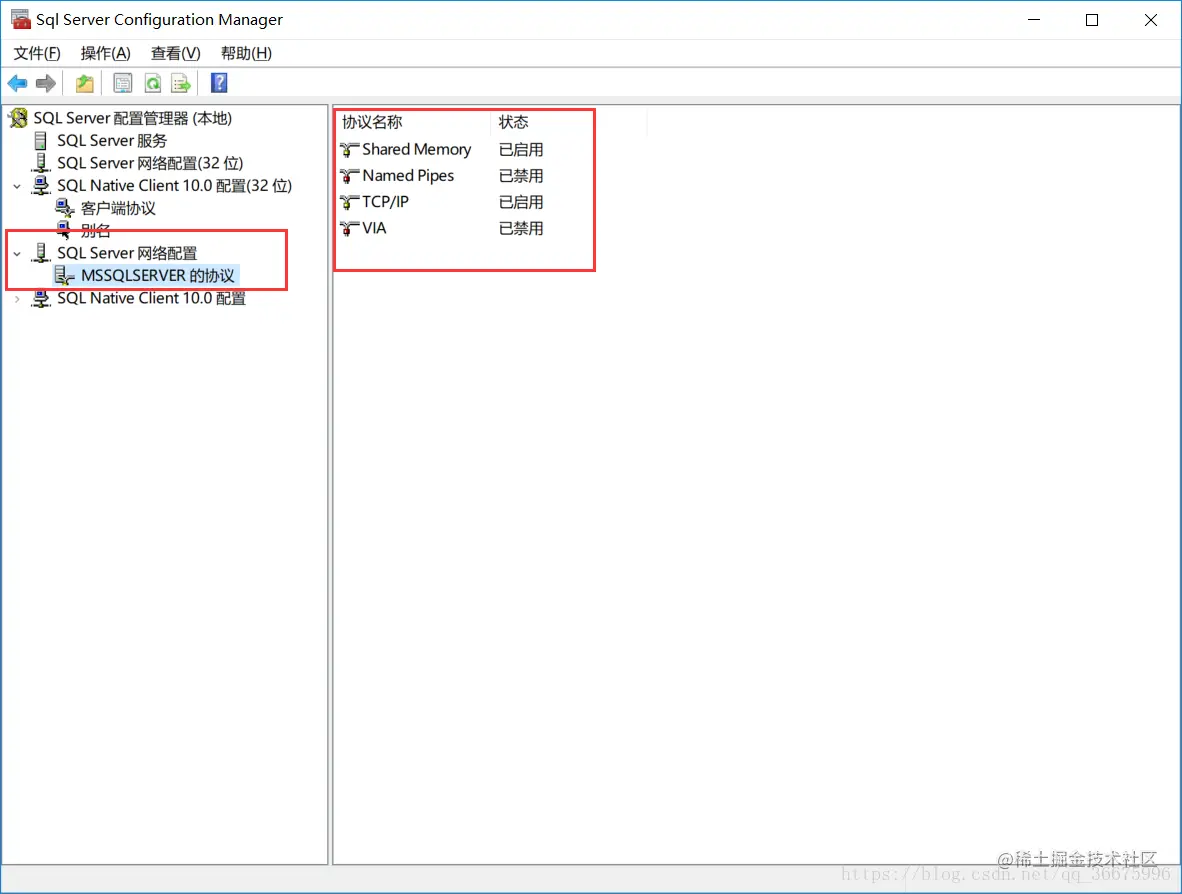Image resolution: width=1182 pixels, height=894 pixels.
Task: Select SQL Server 服务 in the tree
Action: click(x=112, y=141)
